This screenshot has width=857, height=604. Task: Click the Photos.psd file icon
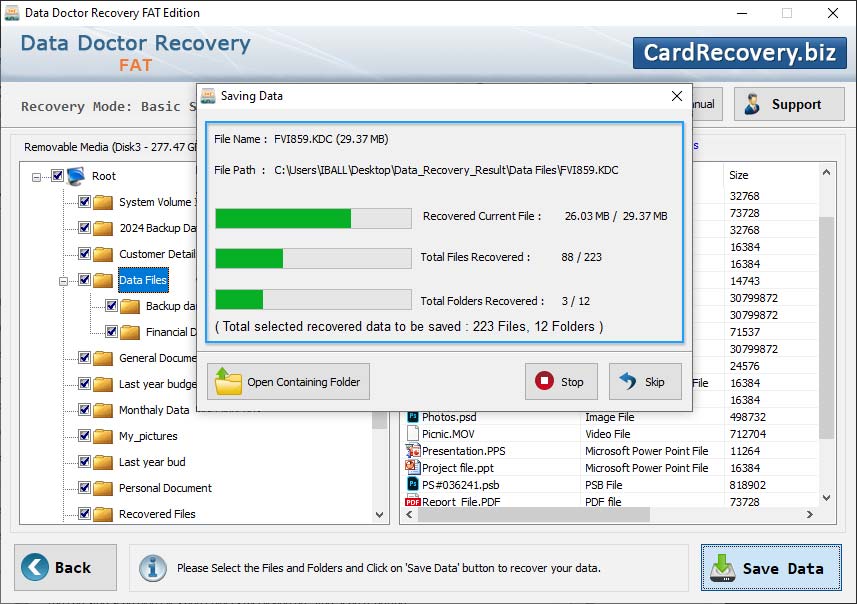coord(413,417)
